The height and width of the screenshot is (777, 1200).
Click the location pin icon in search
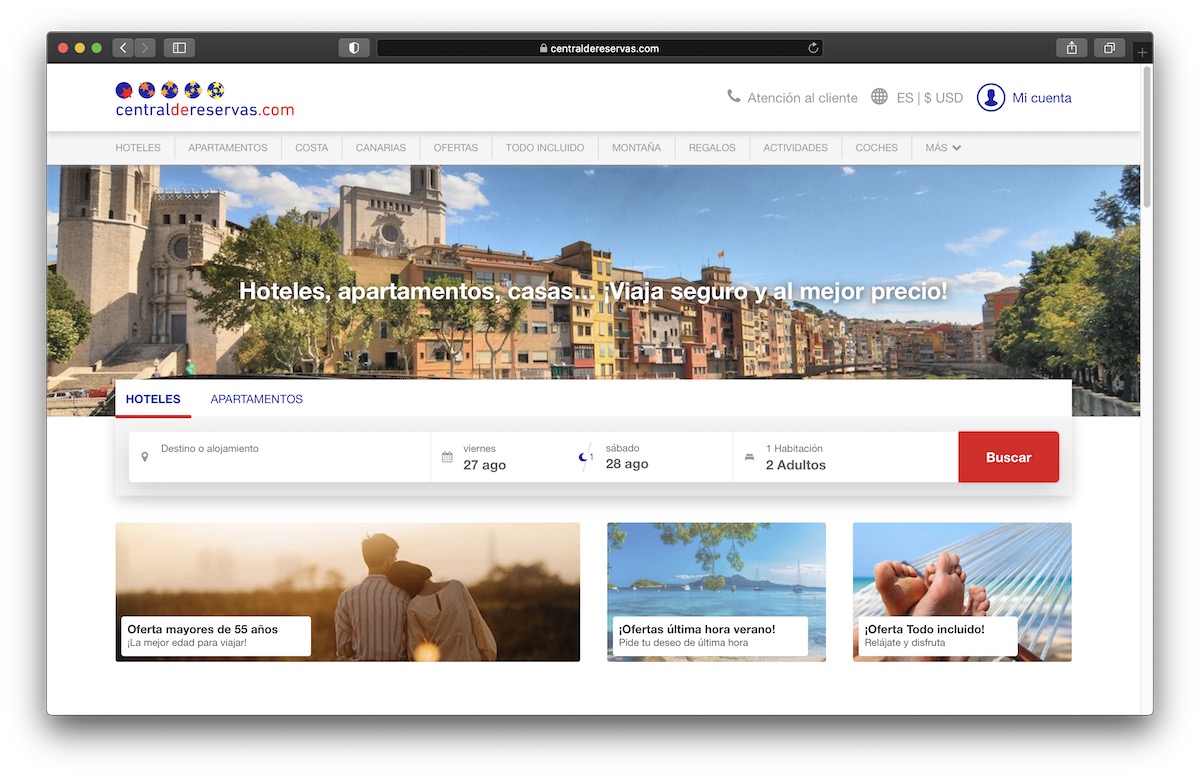click(x=145, y=457)
